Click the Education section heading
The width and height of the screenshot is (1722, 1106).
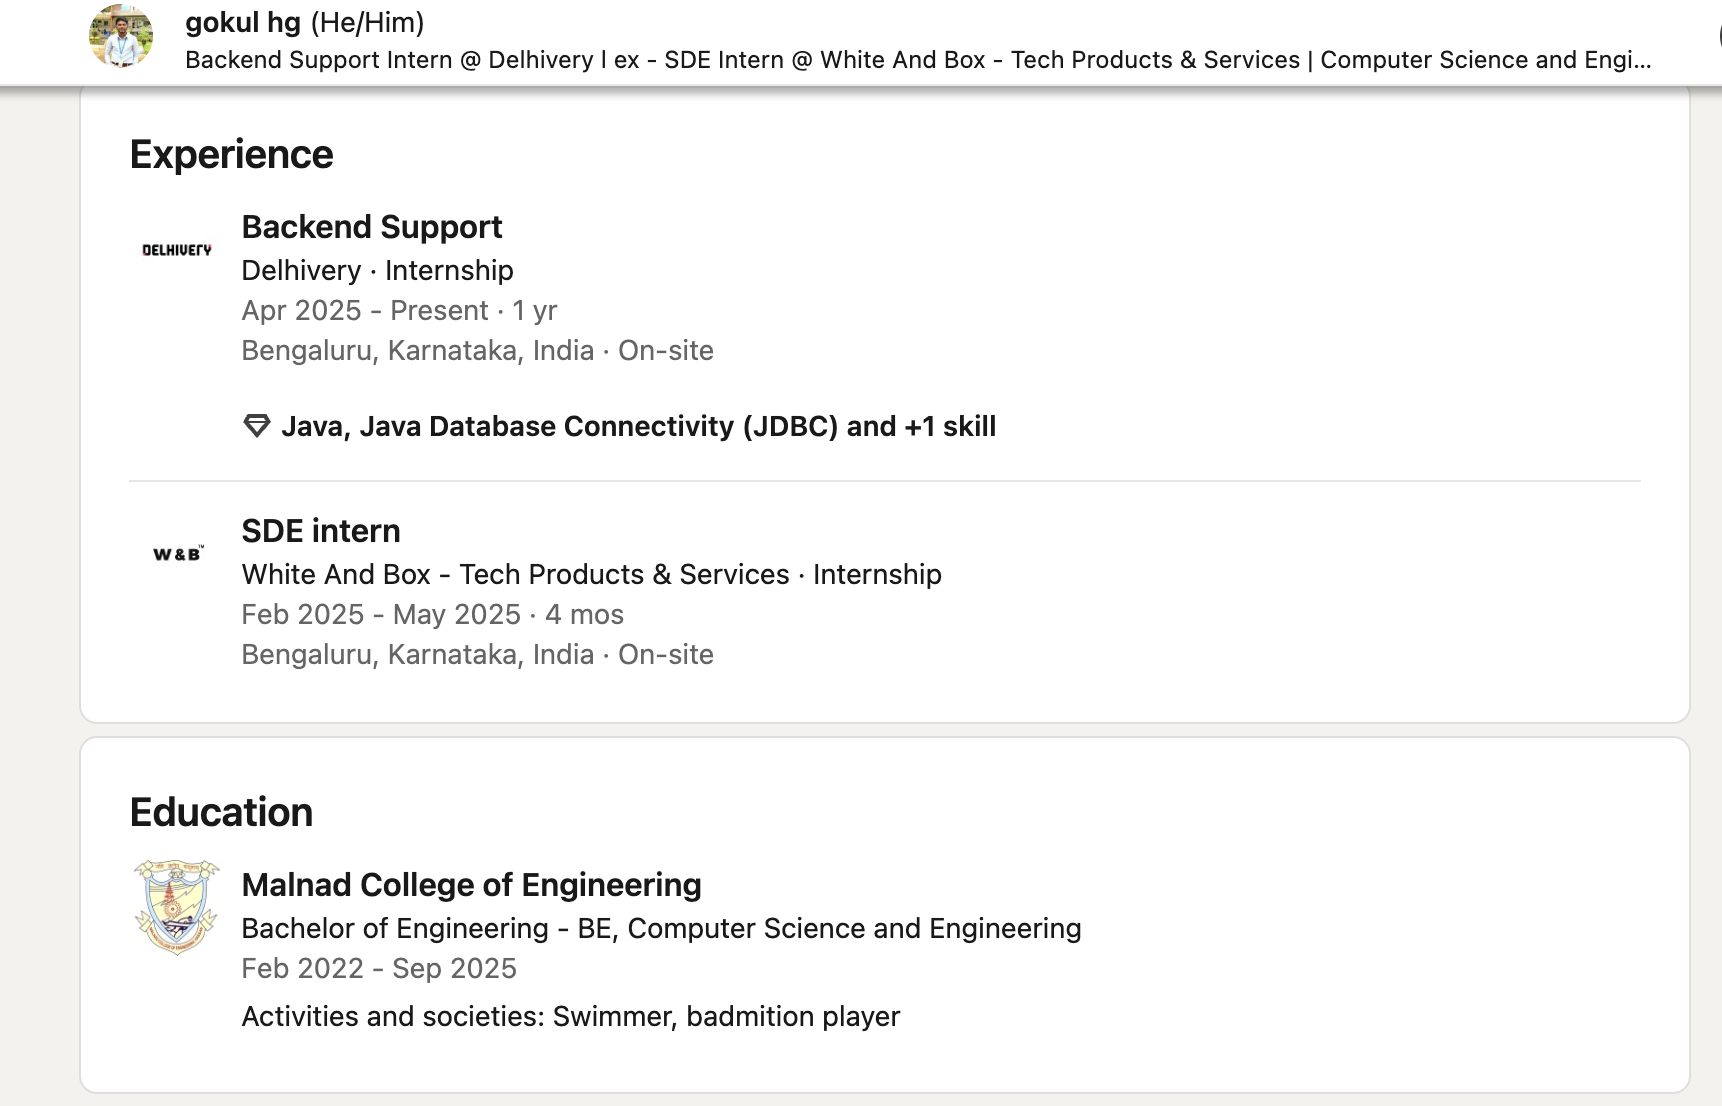click(x=221, y=812)
